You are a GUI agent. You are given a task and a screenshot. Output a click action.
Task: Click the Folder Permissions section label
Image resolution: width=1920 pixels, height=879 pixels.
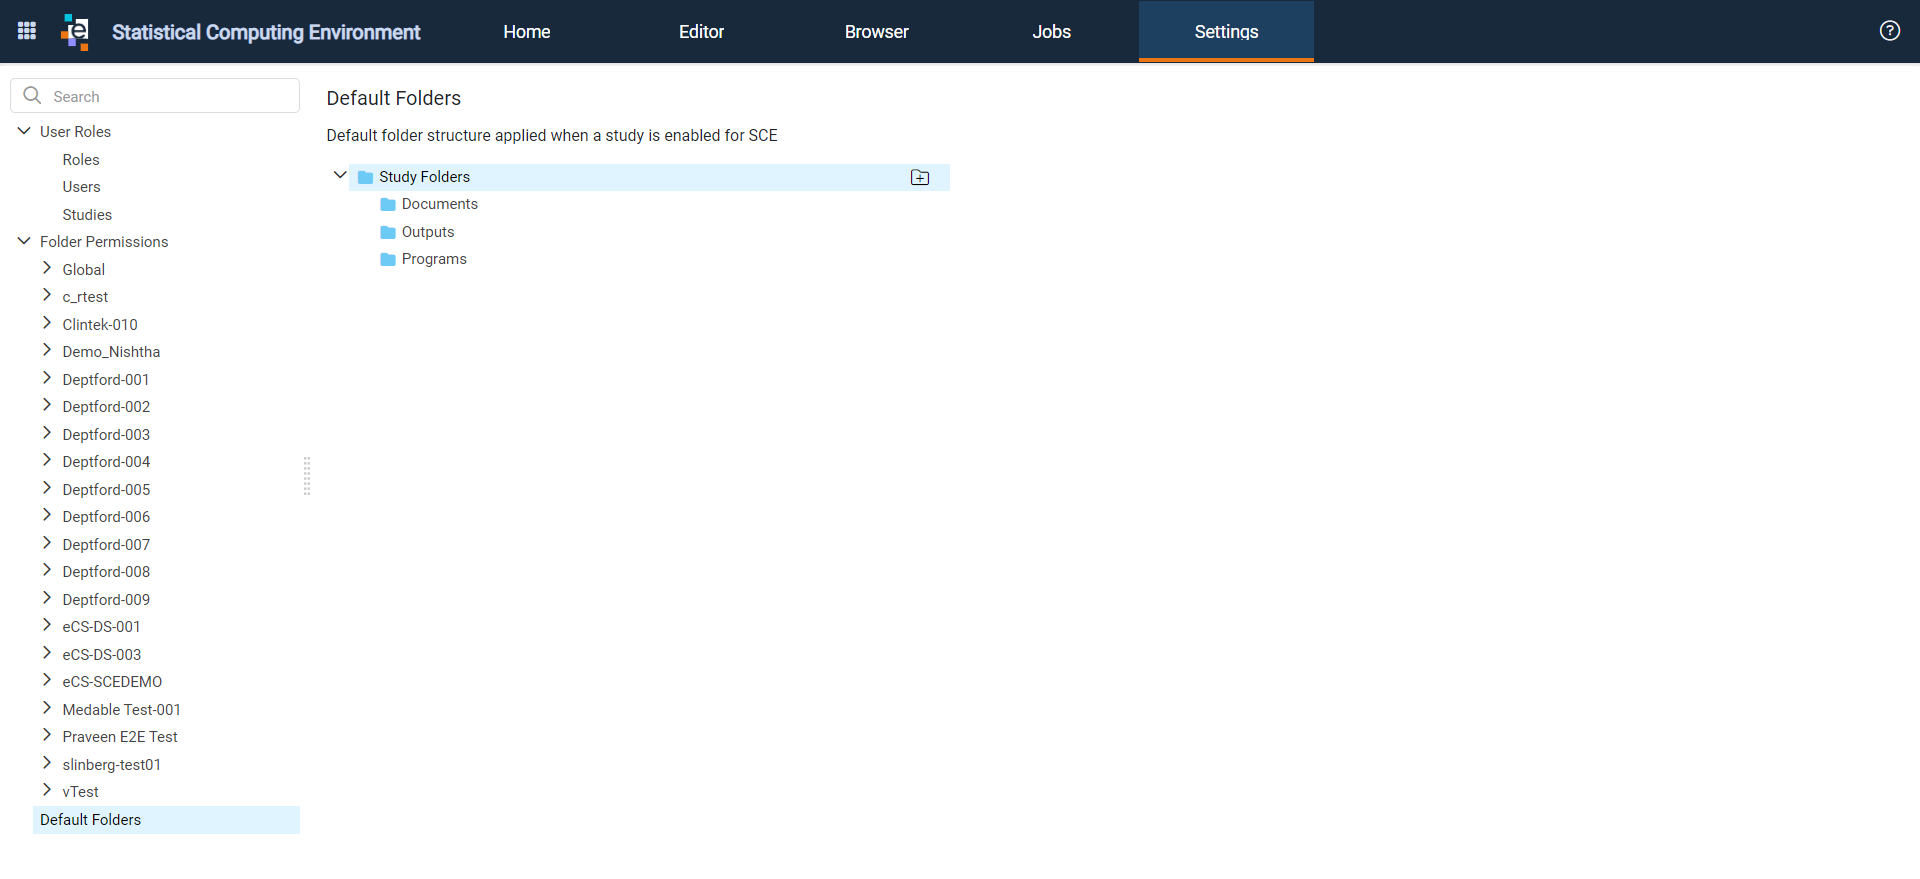104,242
